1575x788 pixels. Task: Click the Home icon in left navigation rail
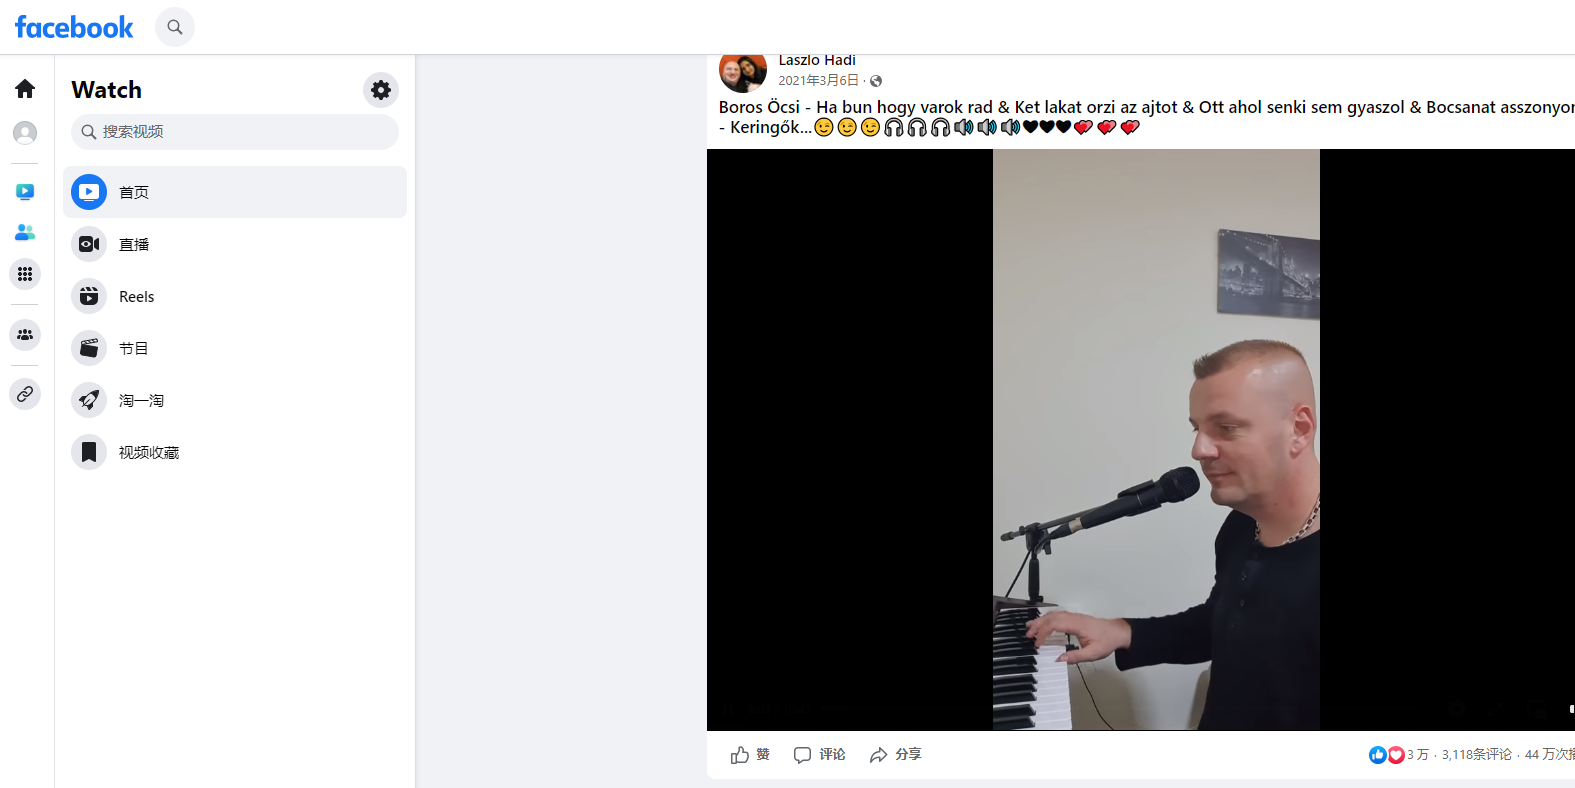tap(24, 88)
